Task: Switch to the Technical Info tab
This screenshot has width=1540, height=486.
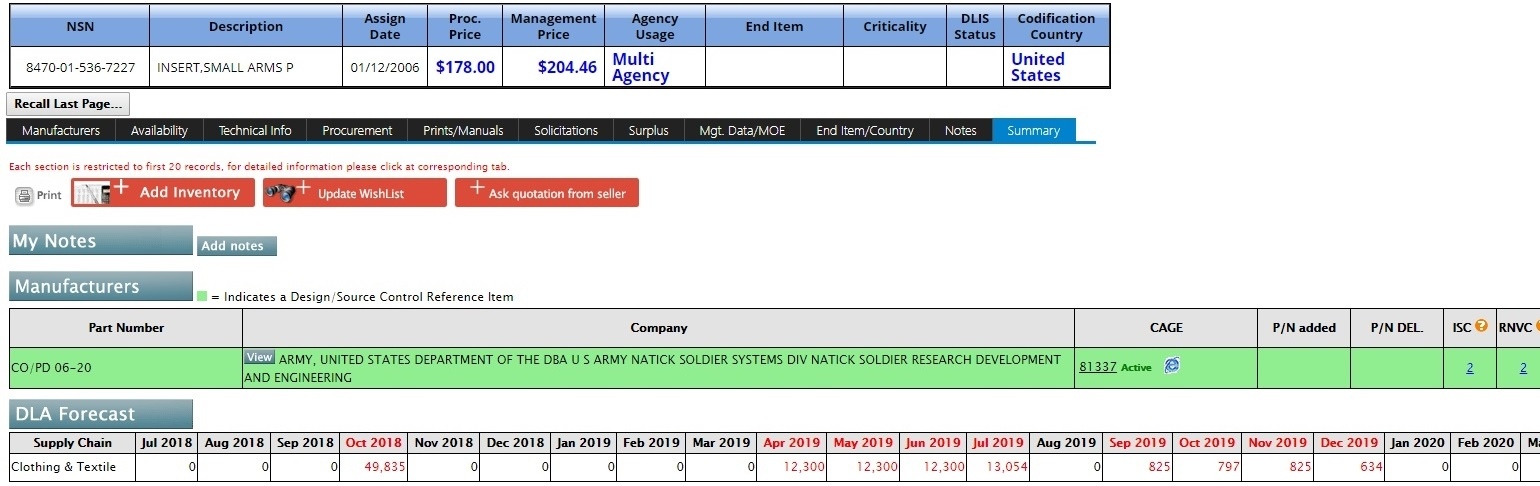Action: [255, 131]
